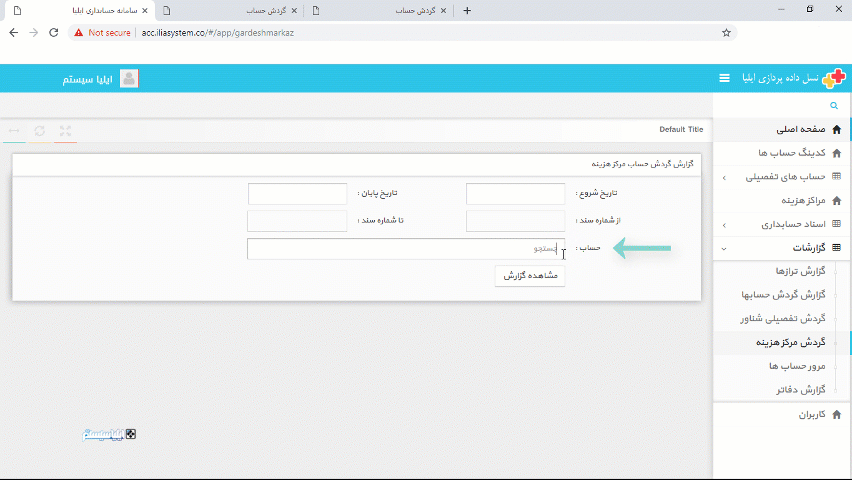Image resolution: width=852 pixels, height=480 pixels.
Task: Click the user avatar icon in header
Action: pyautogui.click(x=129, y=78)
